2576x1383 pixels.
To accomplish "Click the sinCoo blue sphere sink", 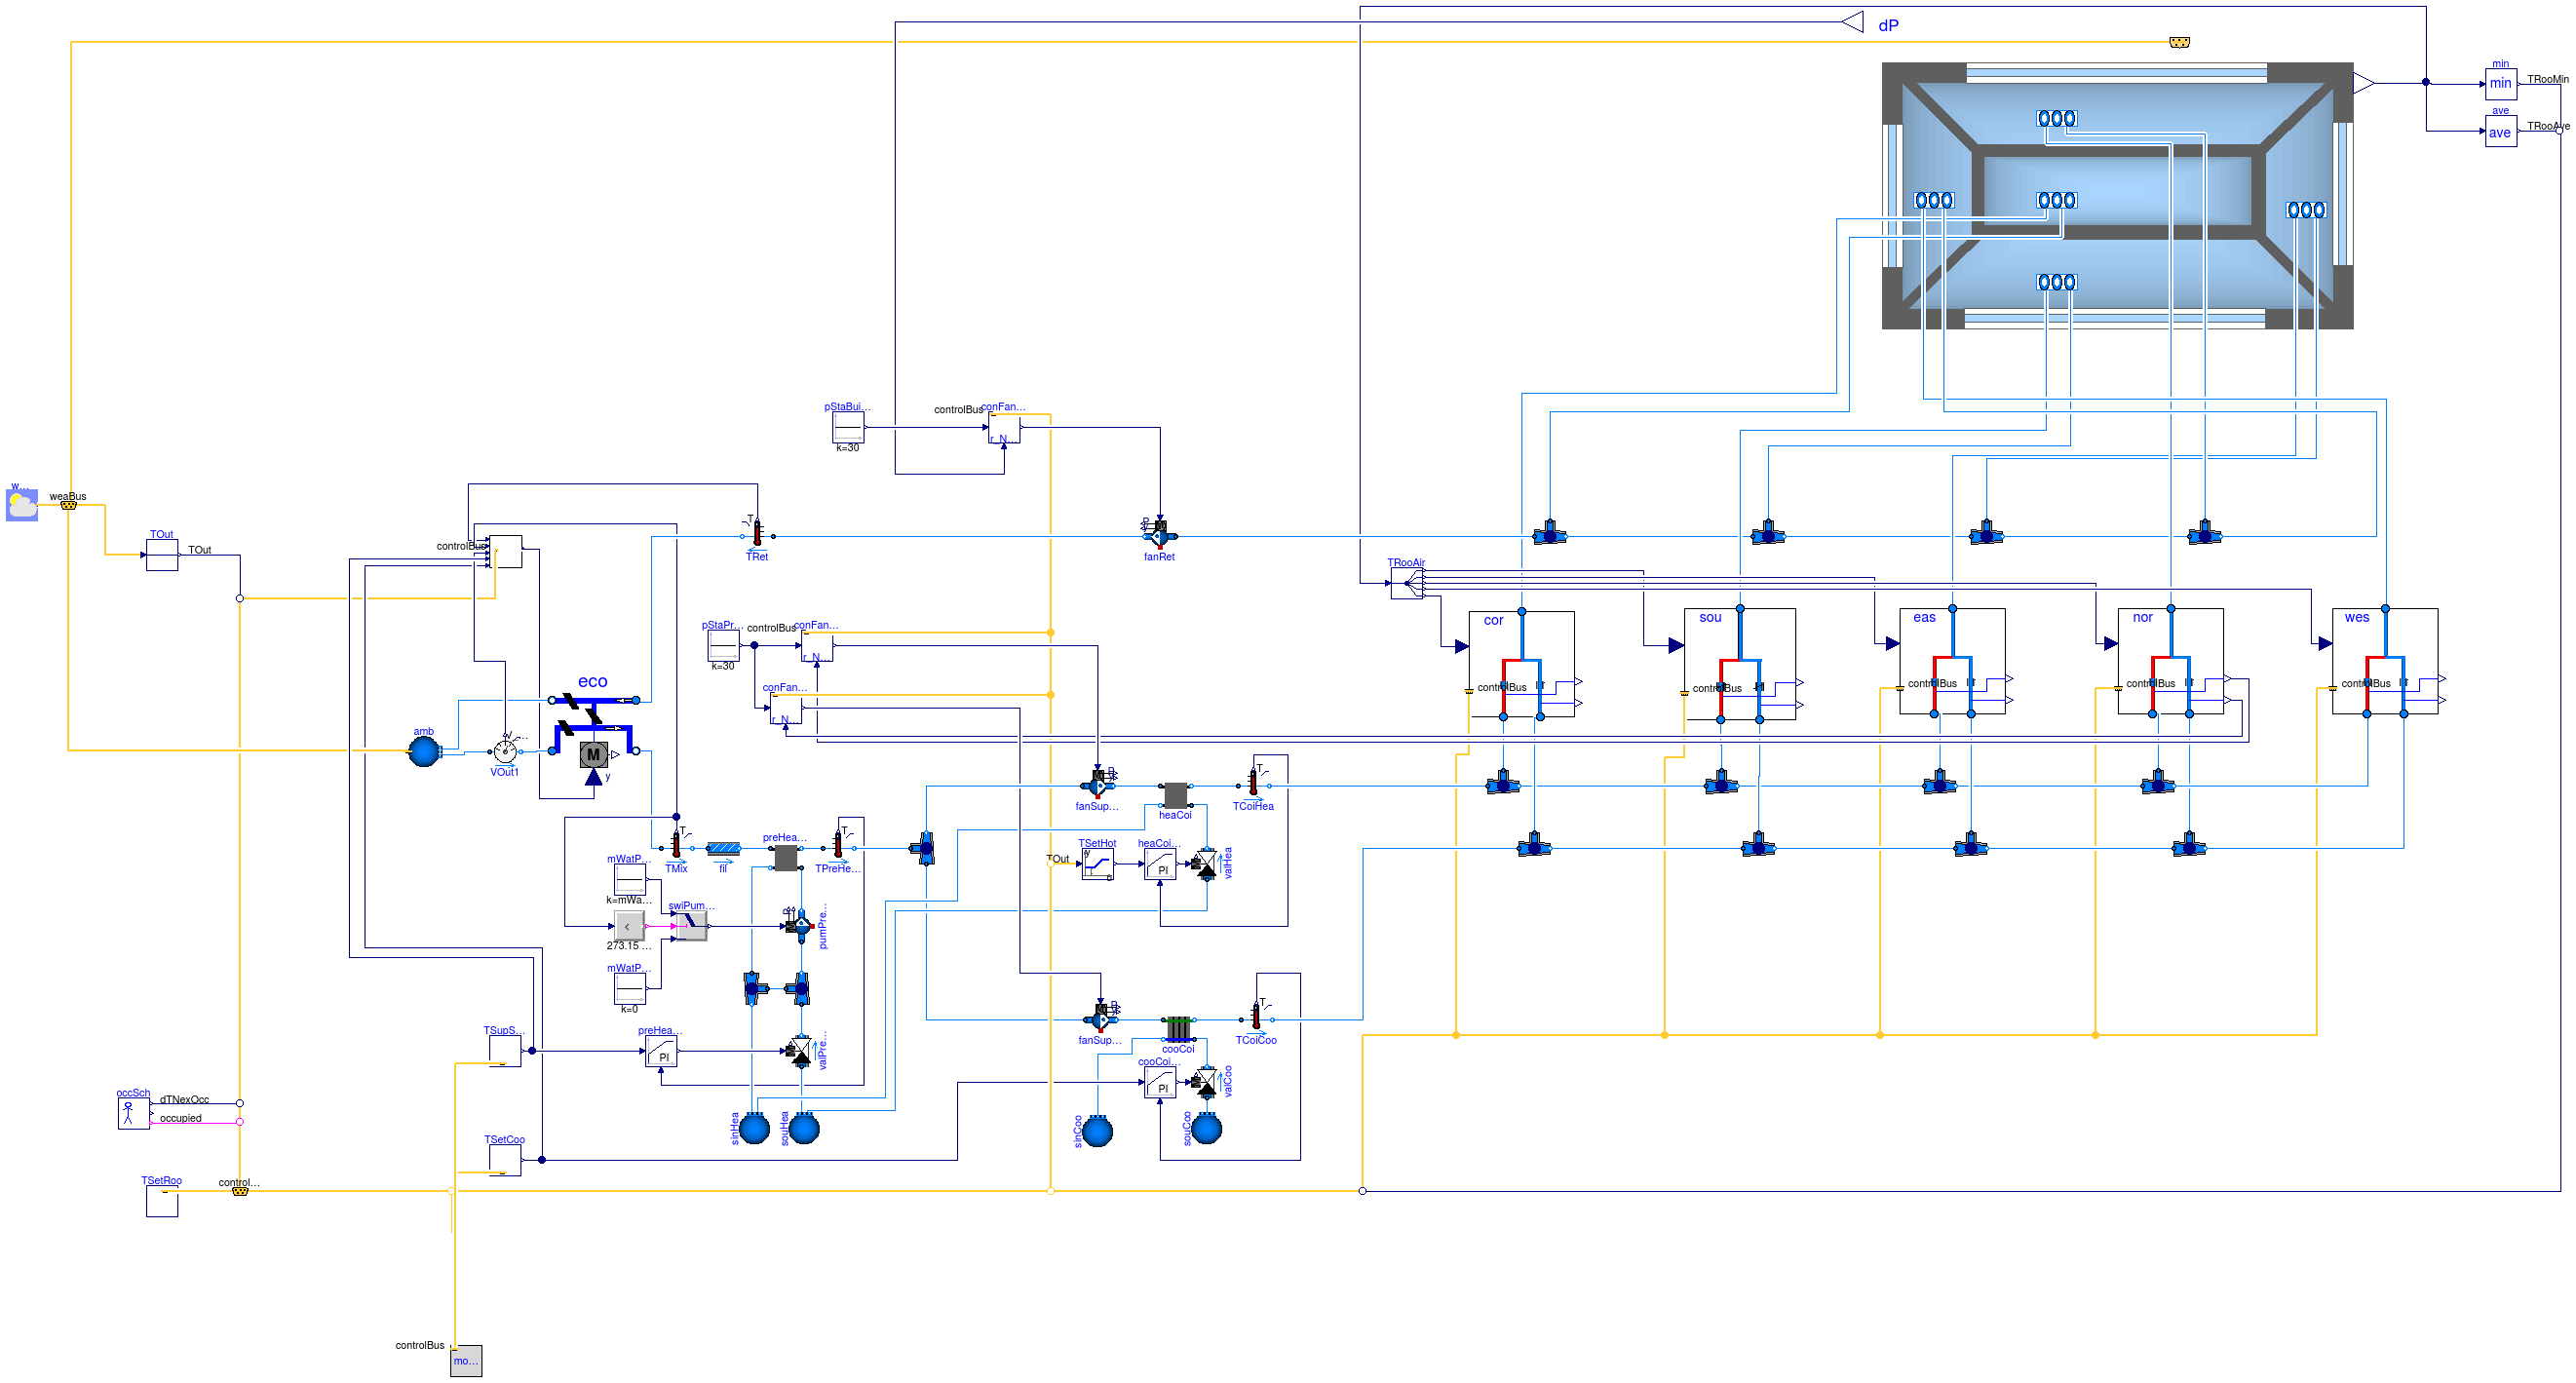I will click(1098, 1131).
